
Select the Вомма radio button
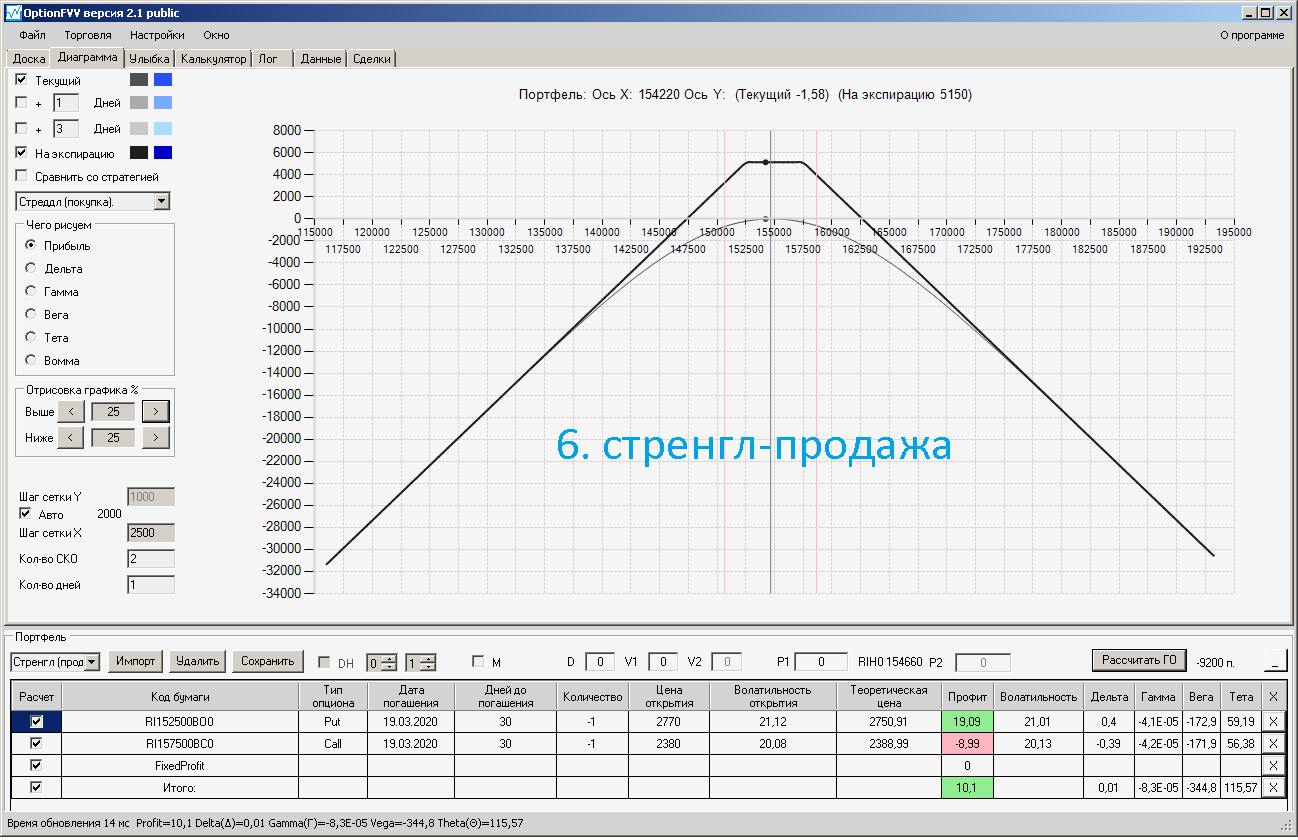tap(31, 360)
